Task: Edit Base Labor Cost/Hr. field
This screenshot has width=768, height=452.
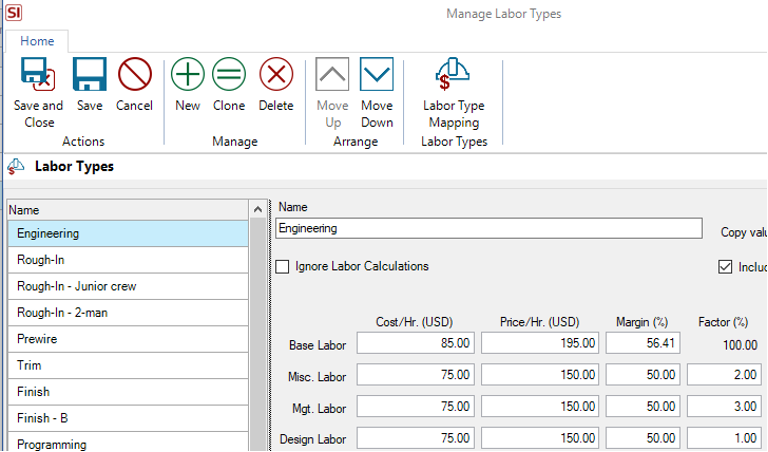Action: click(x=415, y=343)
